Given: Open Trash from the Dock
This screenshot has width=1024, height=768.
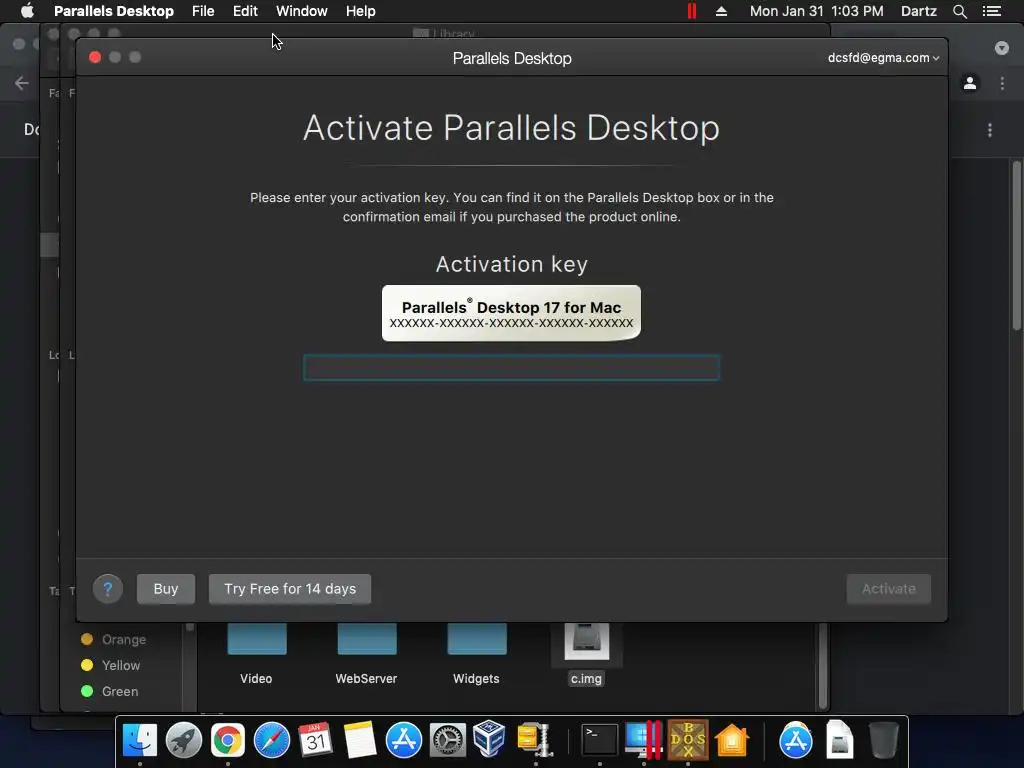Looking at the screenshot, I should click(884, 740).
